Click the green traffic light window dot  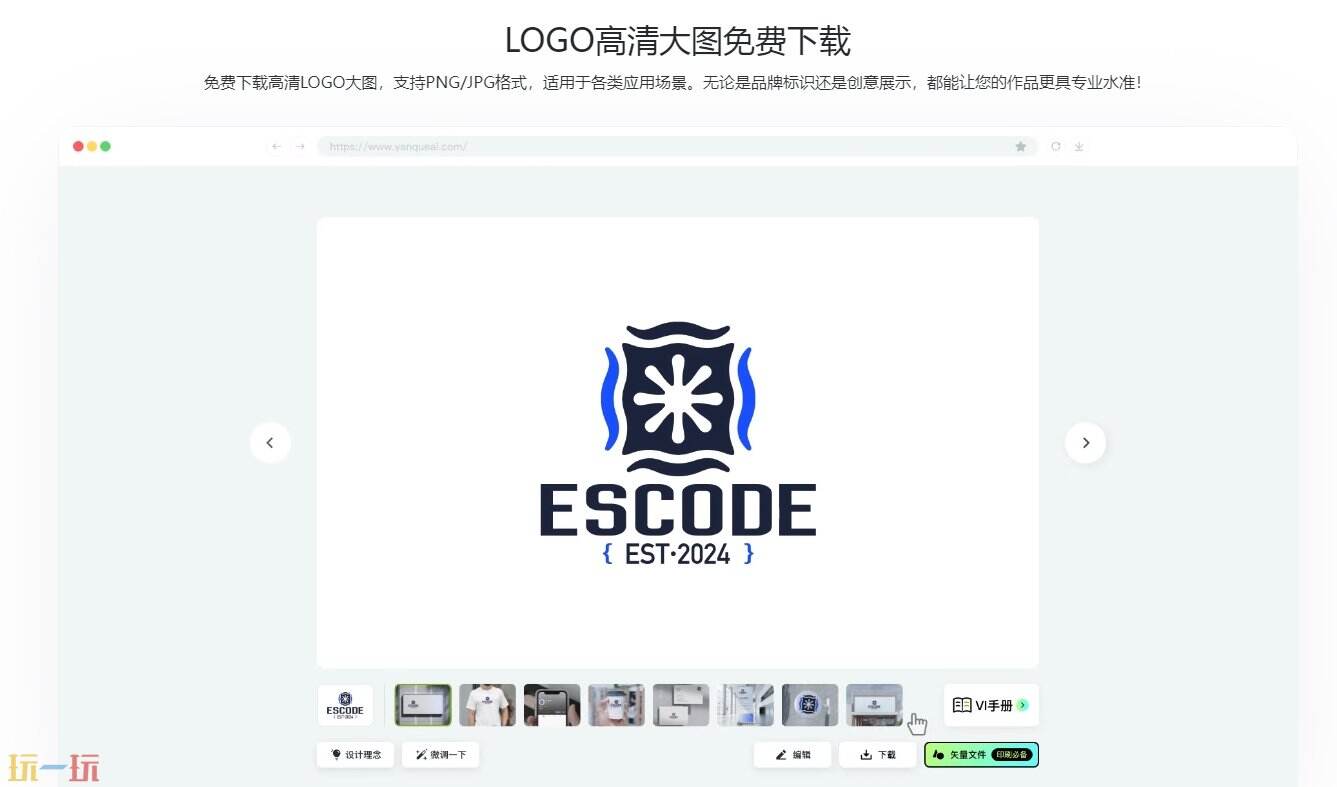pos(105,146)
